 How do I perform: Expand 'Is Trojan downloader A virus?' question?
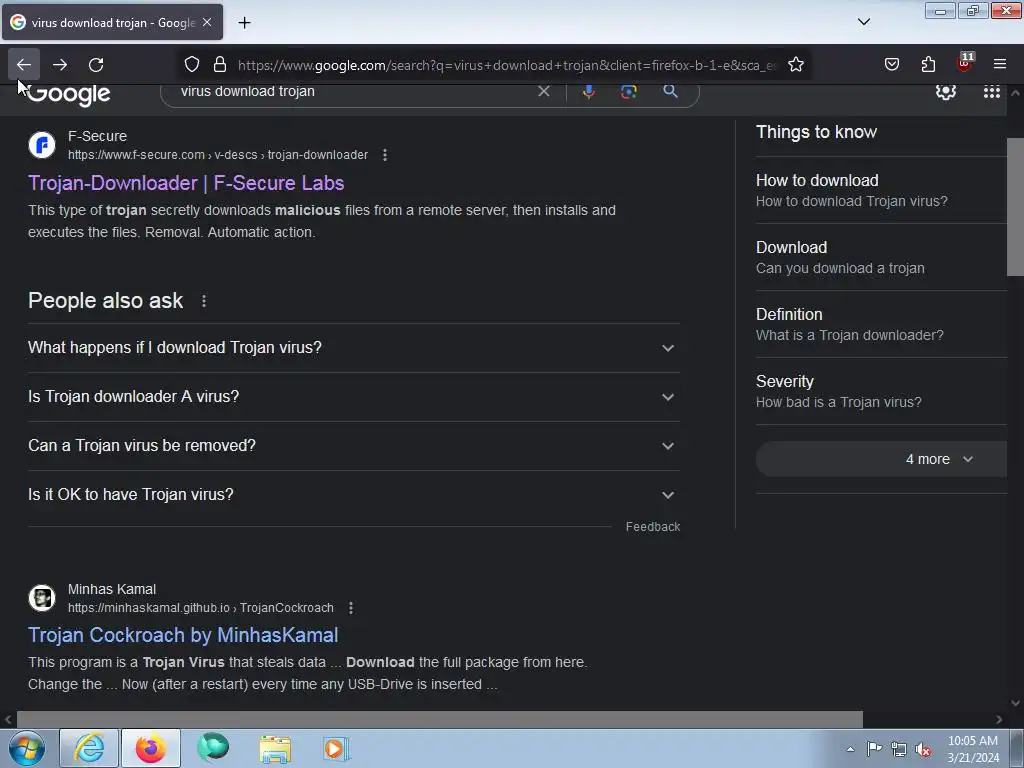coord(353,396)
